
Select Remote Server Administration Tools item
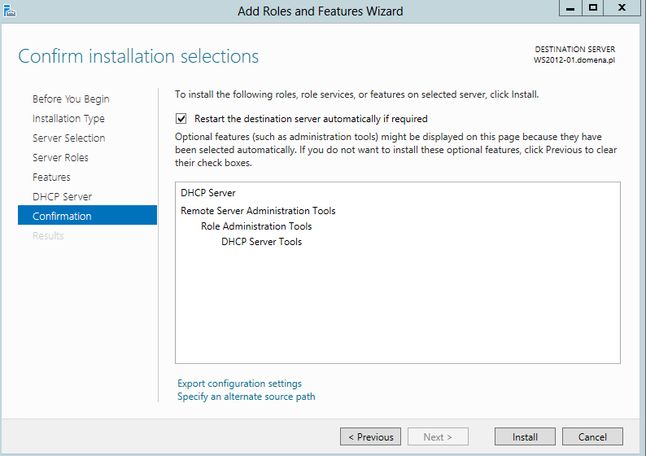click(x=258, y=211)
